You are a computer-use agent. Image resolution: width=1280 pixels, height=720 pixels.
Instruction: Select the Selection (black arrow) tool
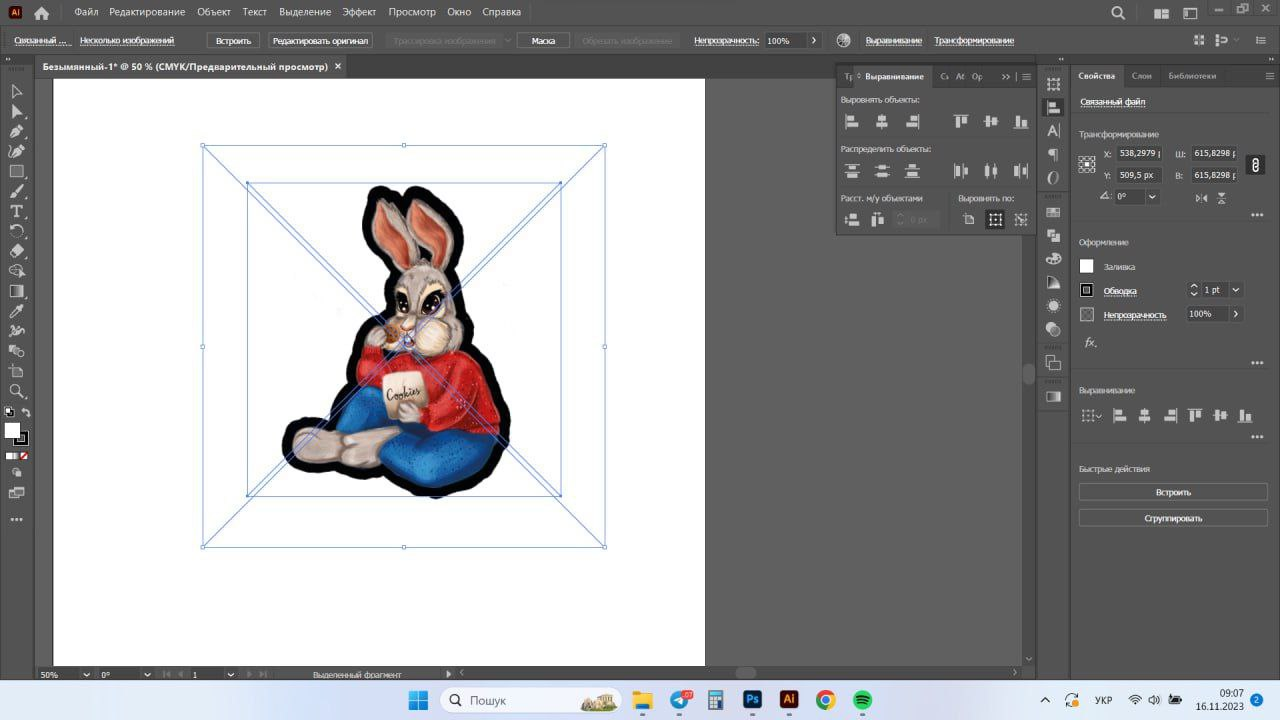(17, 91)
